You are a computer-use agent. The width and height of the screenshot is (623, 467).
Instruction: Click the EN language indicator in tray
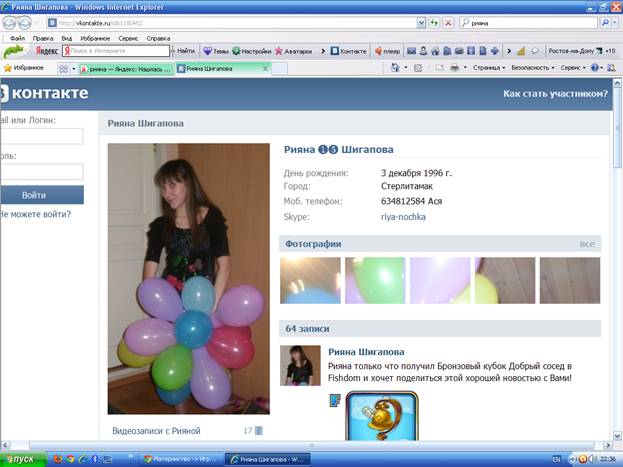pyautogui.click(x=556, y=459)
